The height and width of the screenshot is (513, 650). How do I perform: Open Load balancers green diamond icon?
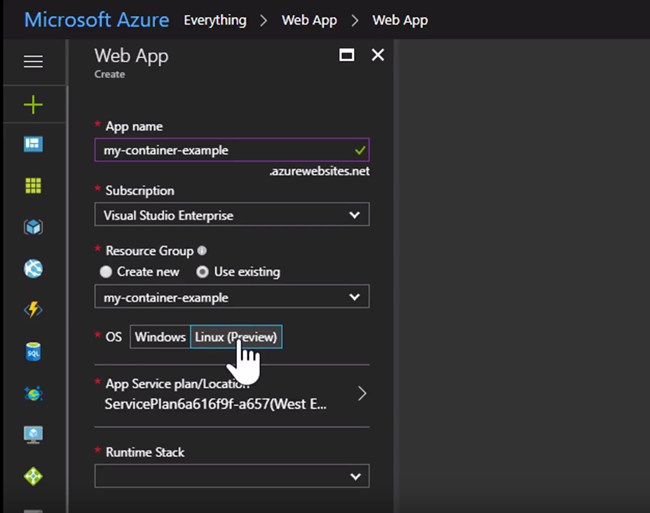(33, 476)
